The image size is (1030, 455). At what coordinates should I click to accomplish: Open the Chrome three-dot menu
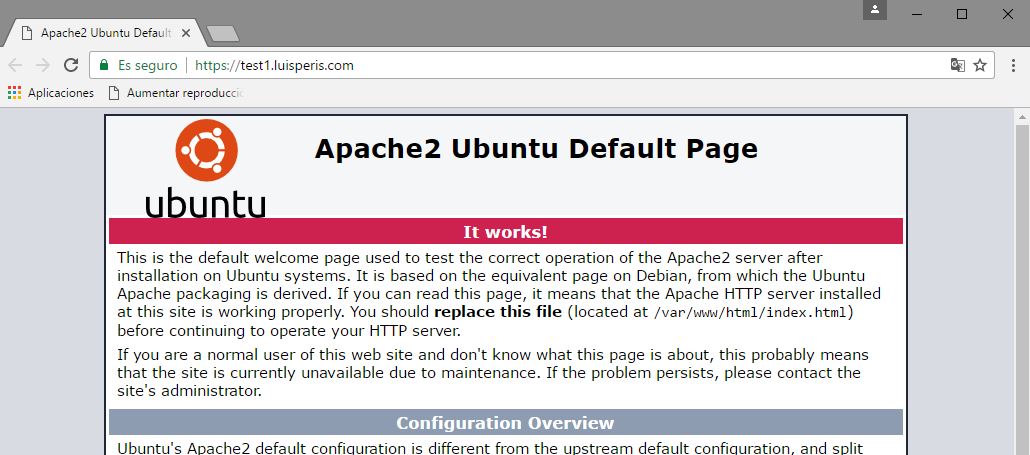[1016, 65]
